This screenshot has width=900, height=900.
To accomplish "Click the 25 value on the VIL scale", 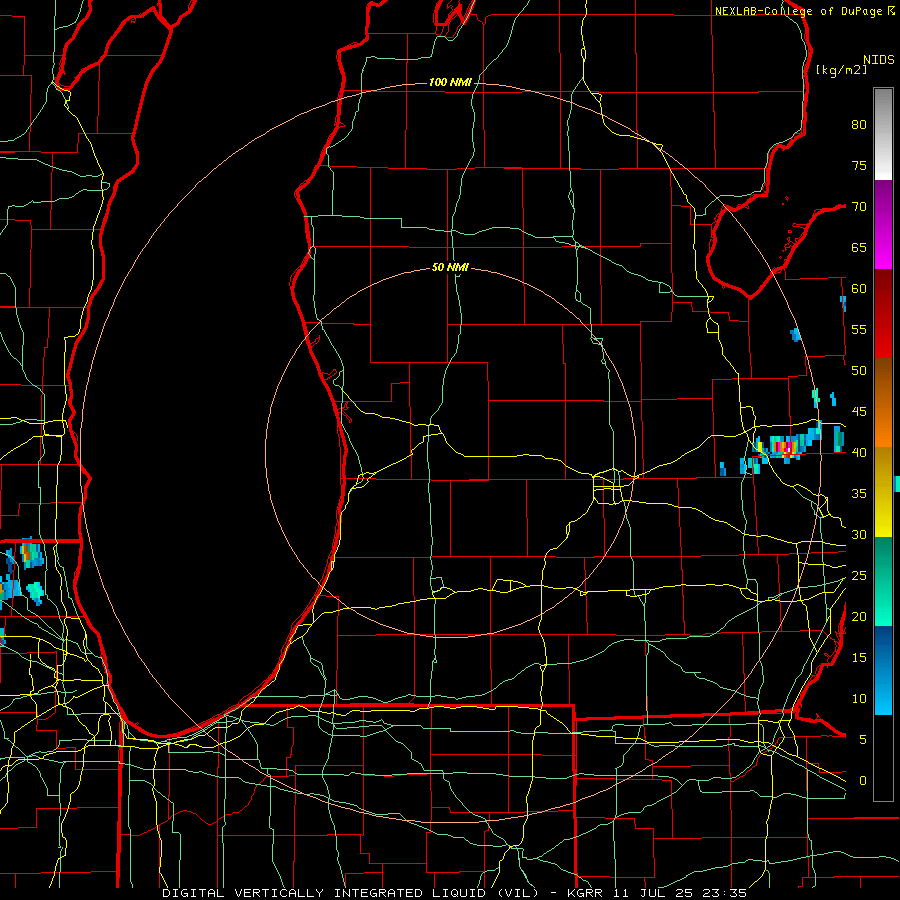I will [859, 575].
